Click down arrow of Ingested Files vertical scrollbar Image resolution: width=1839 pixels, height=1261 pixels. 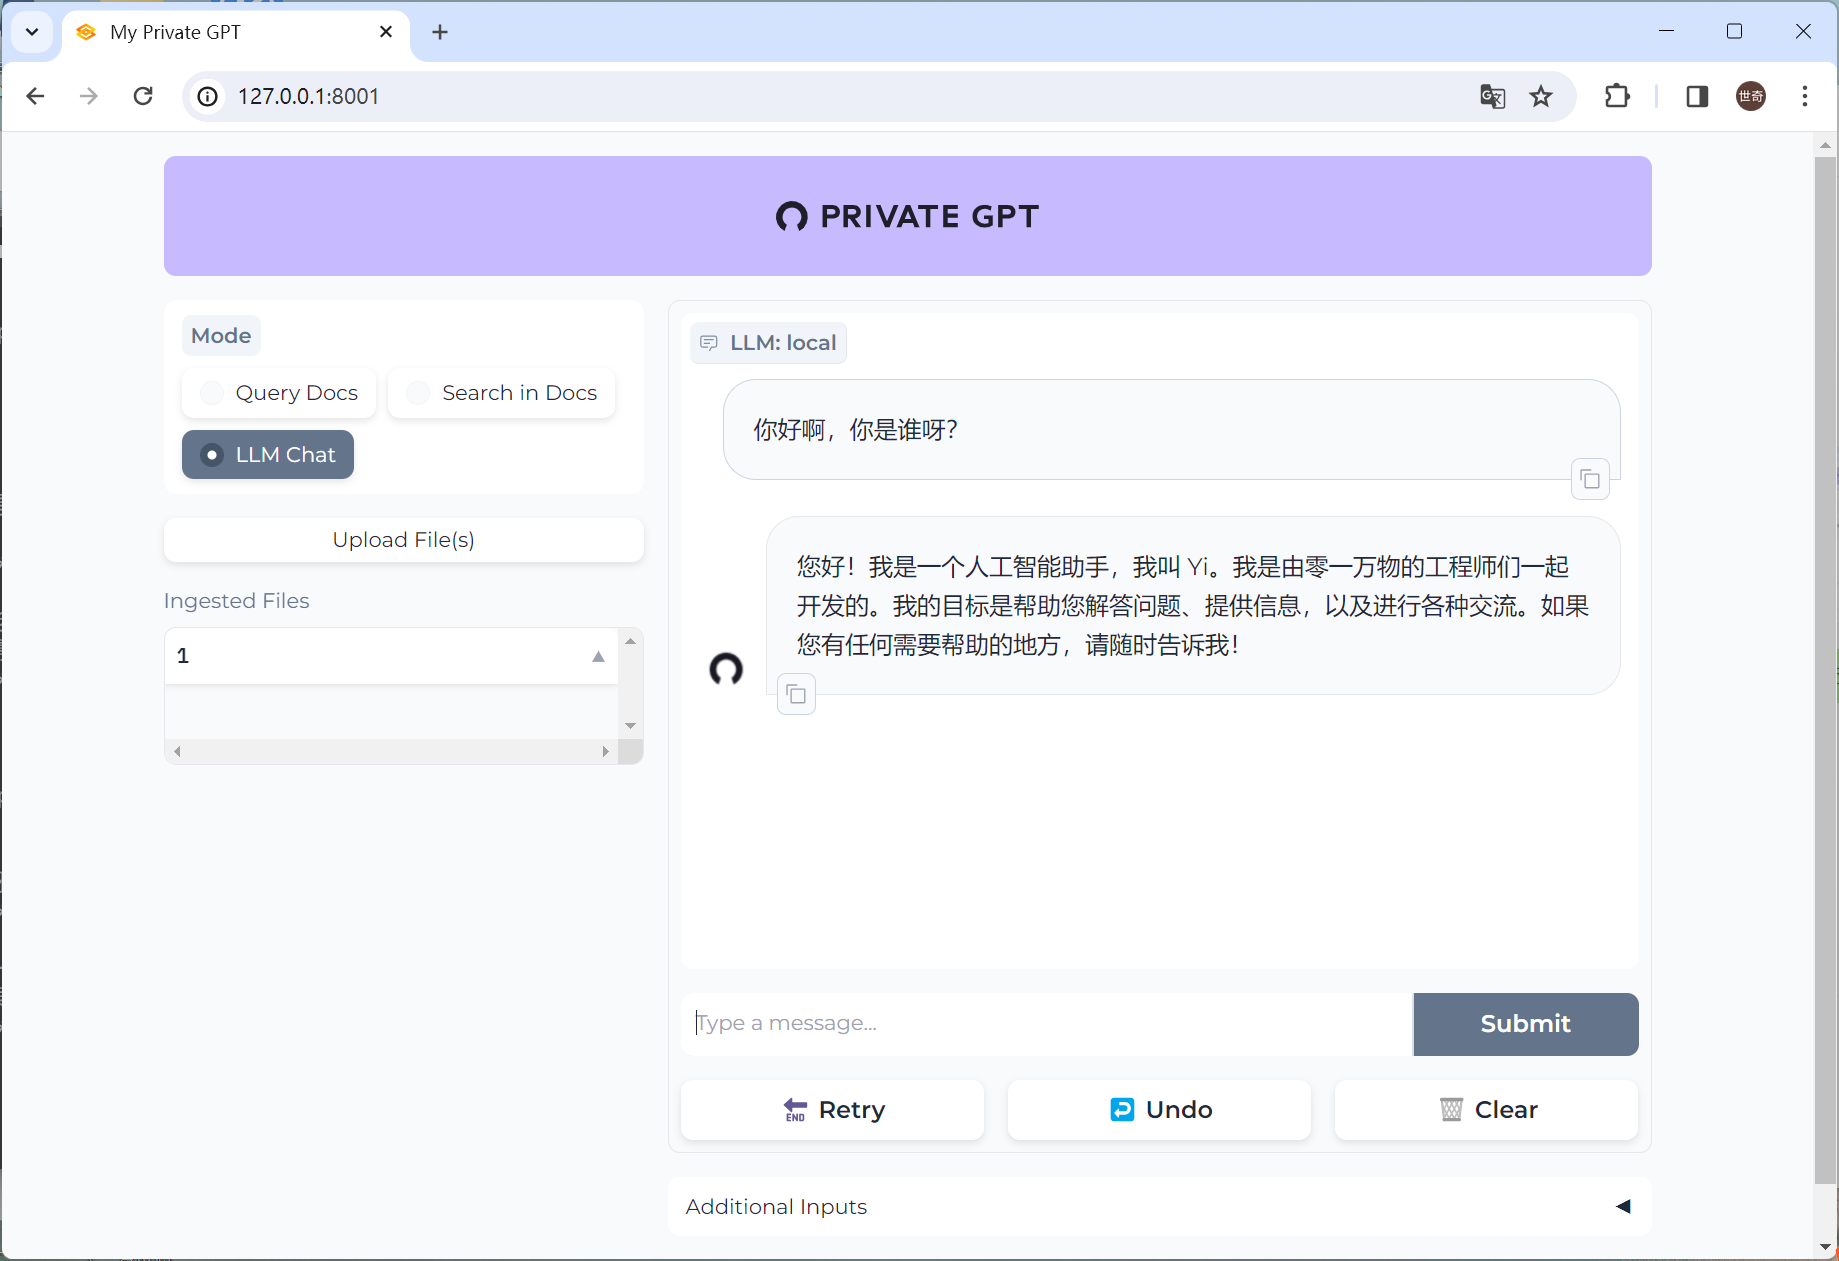(630, 726)
